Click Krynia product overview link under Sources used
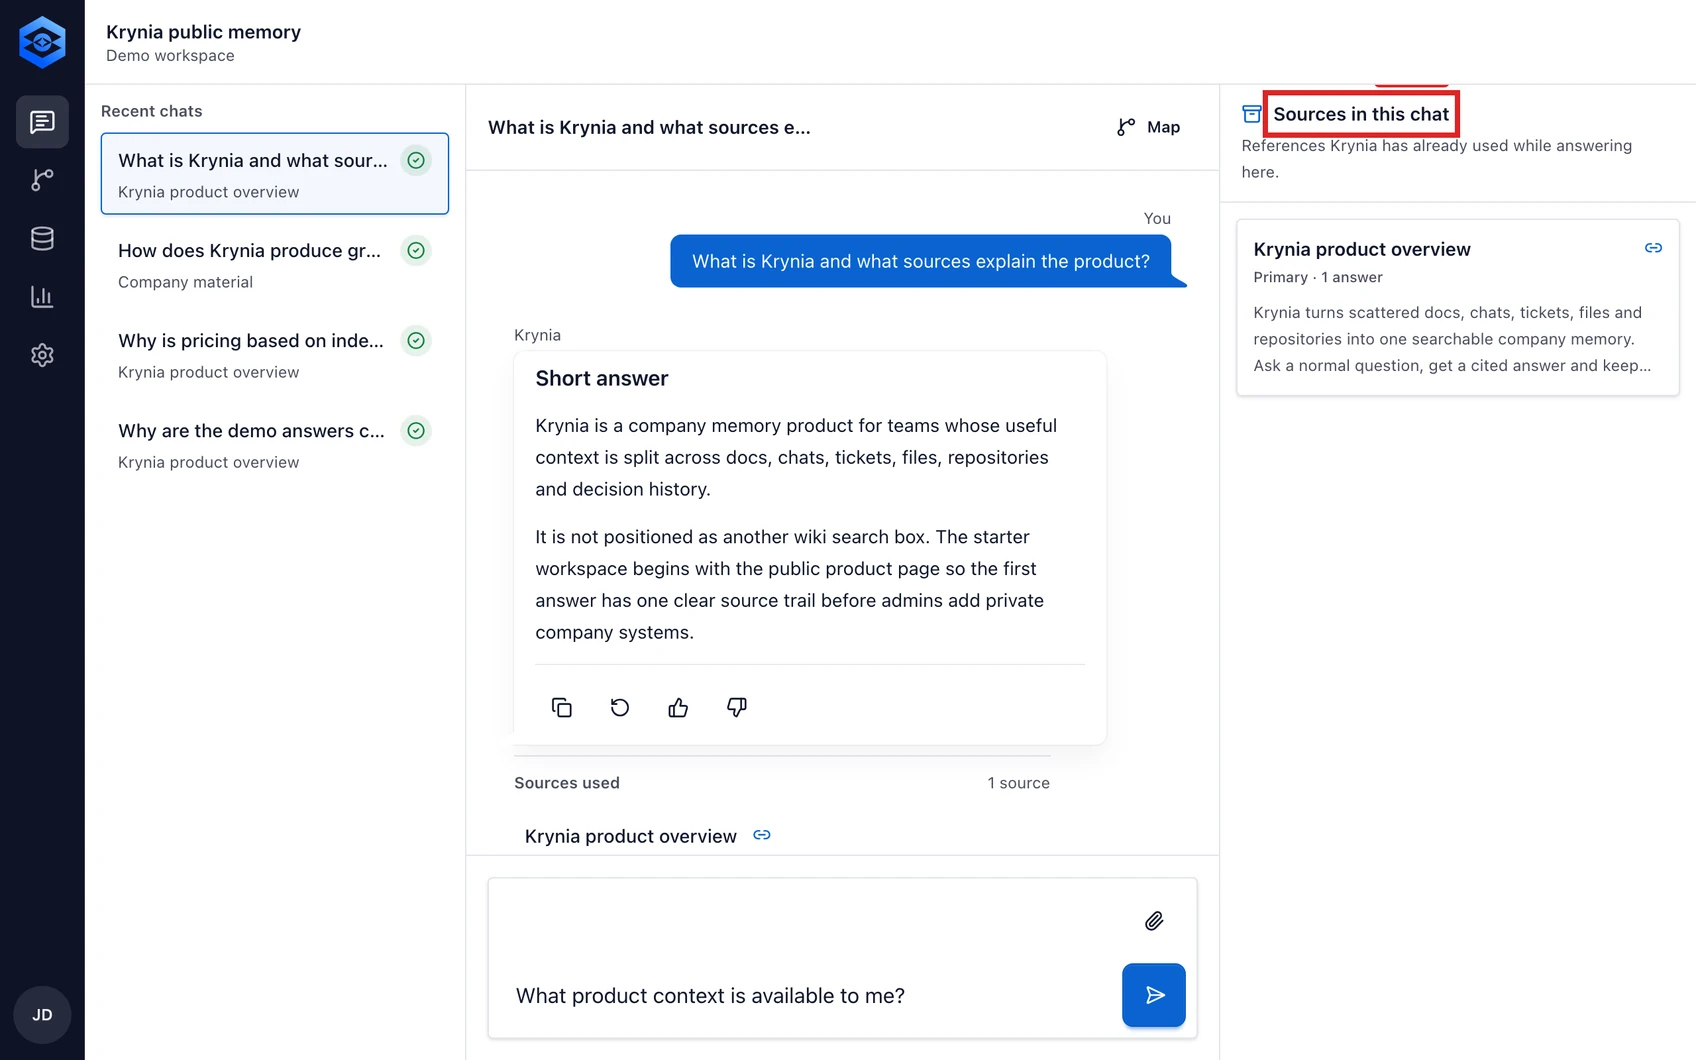The height and width of the screenshot is (1060, 1696). (x=631, y=836)
